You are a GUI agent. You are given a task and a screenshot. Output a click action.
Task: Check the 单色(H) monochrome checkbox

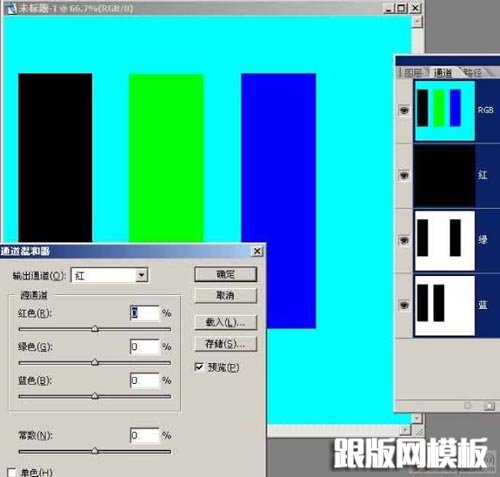pyautogui.click(x=12, y=473)
